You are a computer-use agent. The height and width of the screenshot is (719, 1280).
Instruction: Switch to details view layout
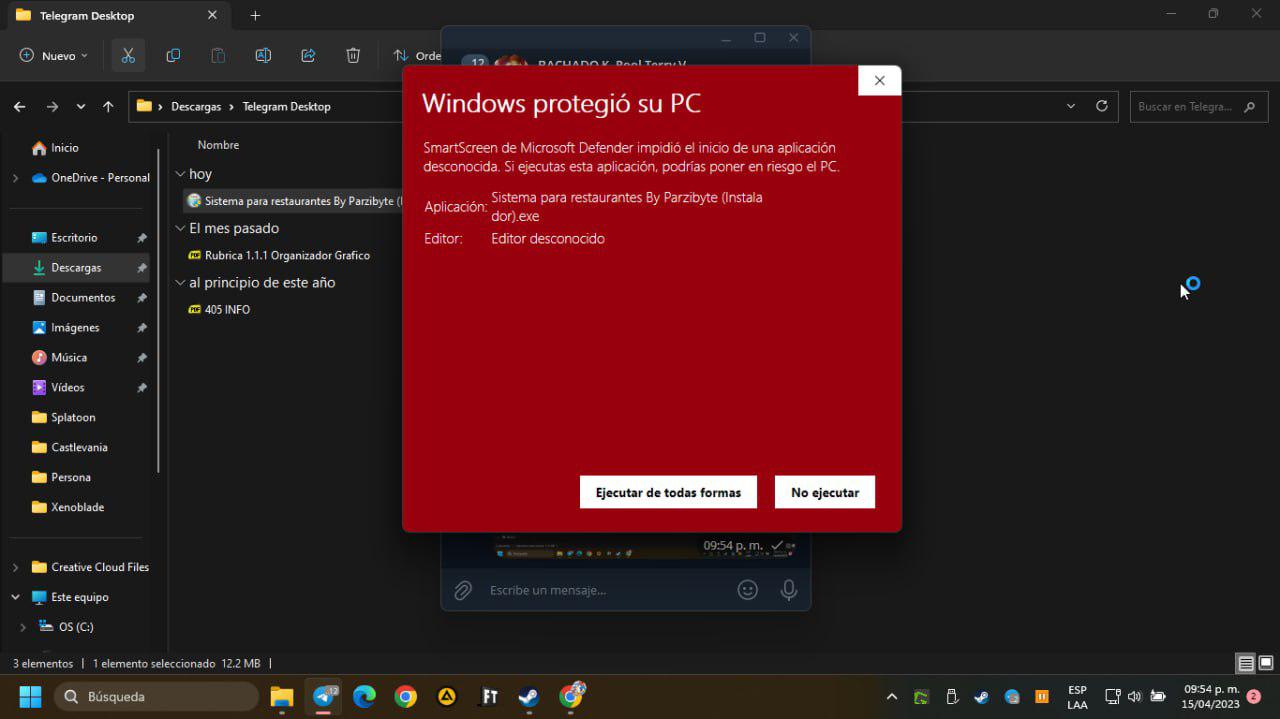(x=1245, y=663)
